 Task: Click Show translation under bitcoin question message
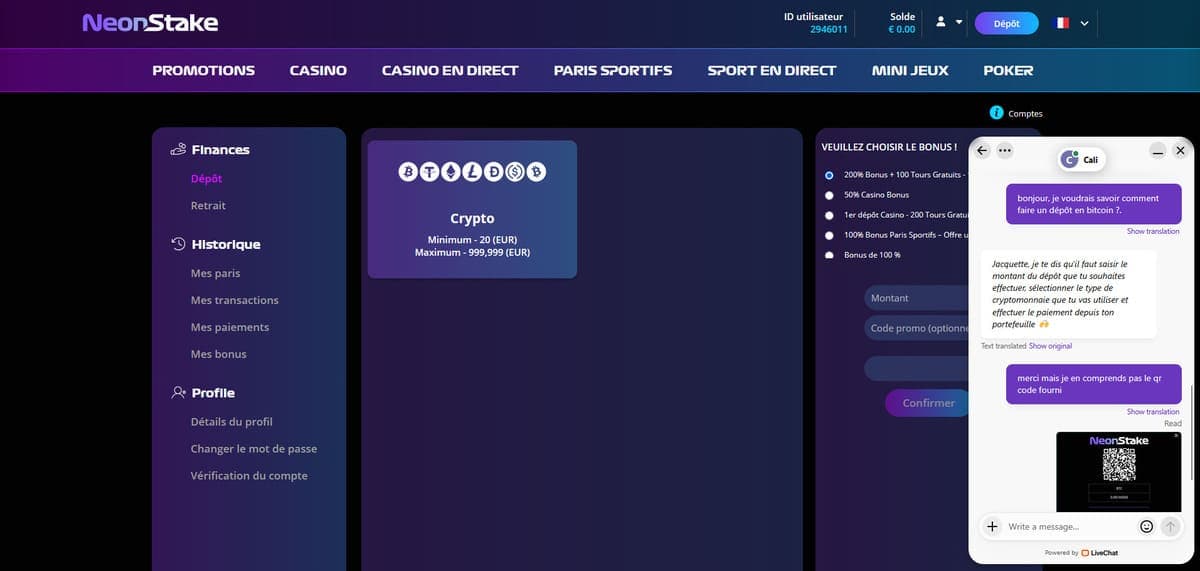[1153, 231]
